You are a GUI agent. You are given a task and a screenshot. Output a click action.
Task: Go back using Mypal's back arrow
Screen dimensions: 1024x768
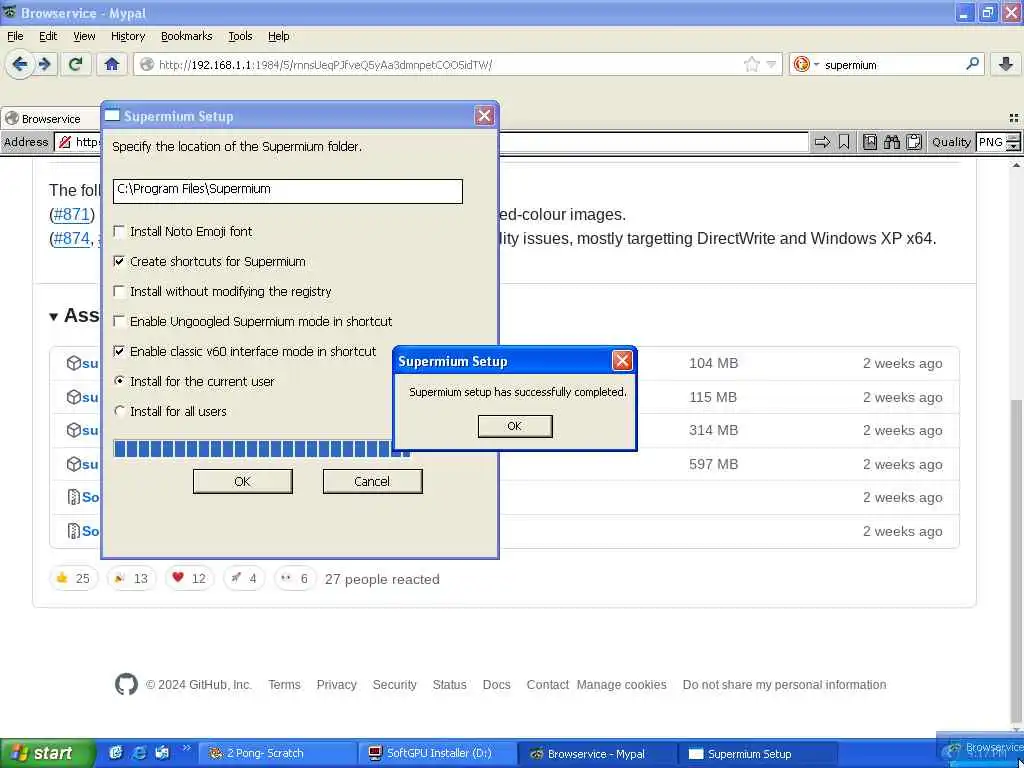pos(20,64)
